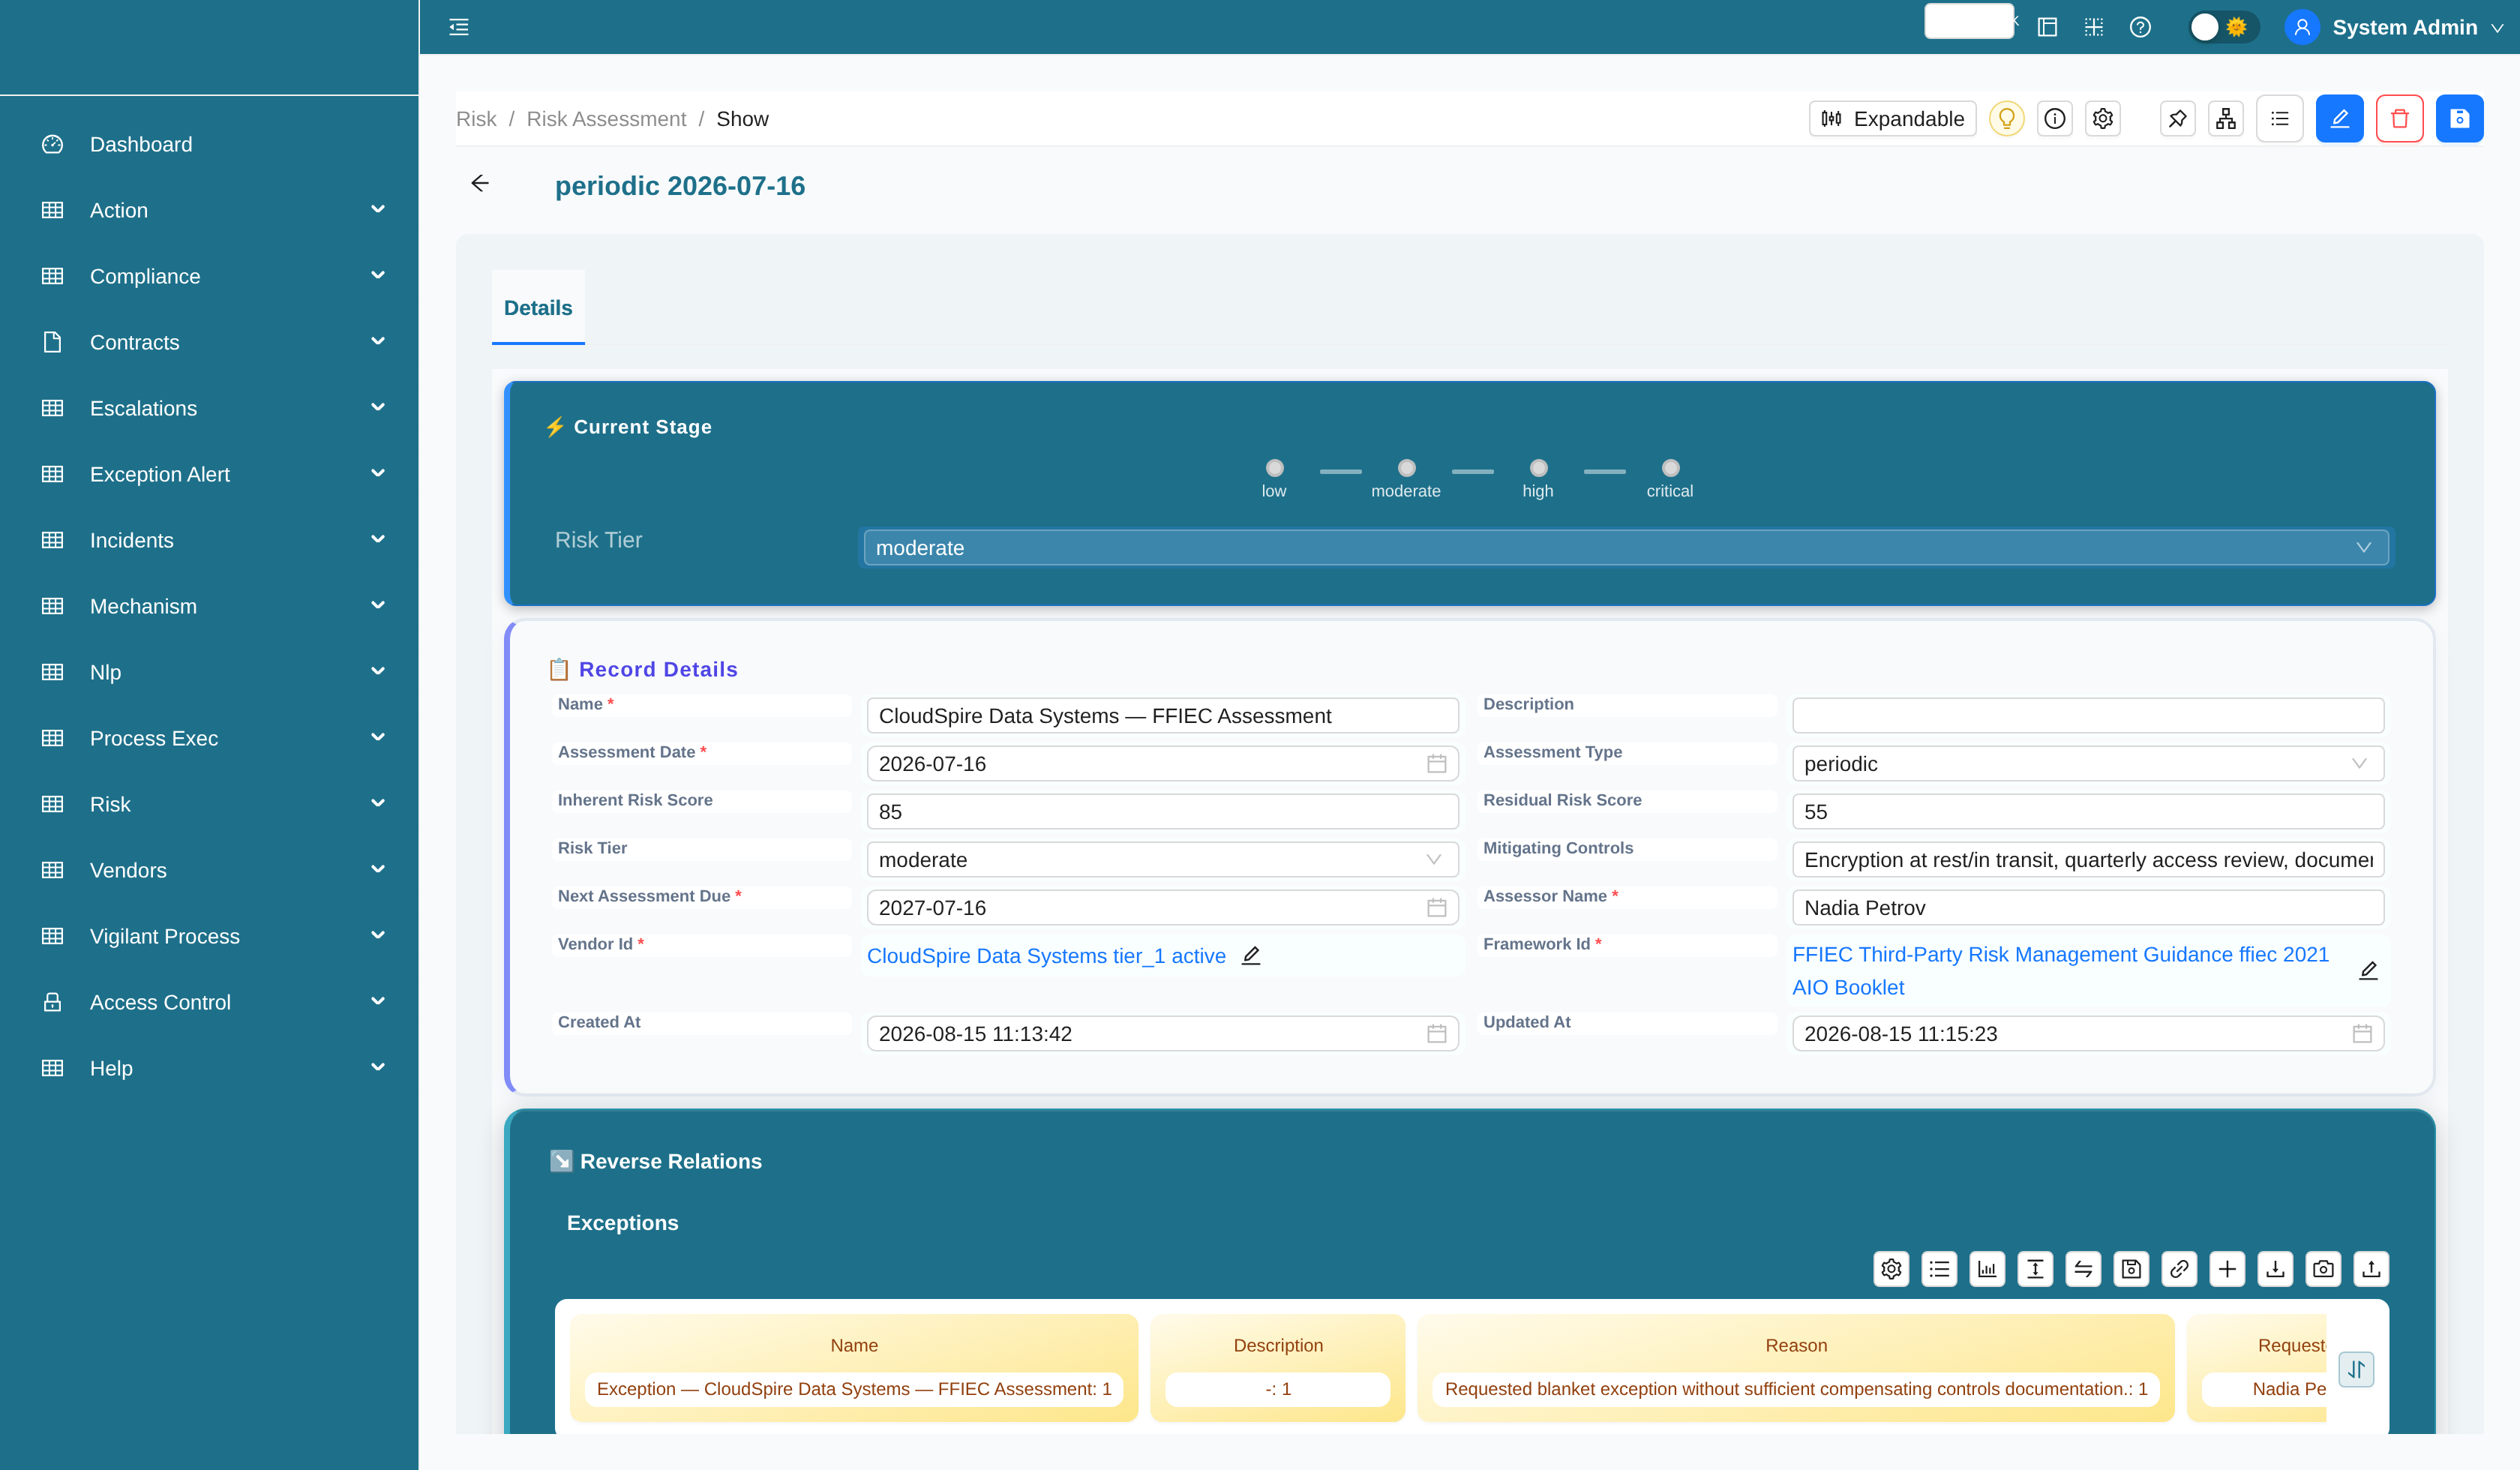Image resolution: width=2520 pixels, height=1470 pixels.
Task: Open the Record Details Risk Tier dropdown
Action: (1162, 860)
